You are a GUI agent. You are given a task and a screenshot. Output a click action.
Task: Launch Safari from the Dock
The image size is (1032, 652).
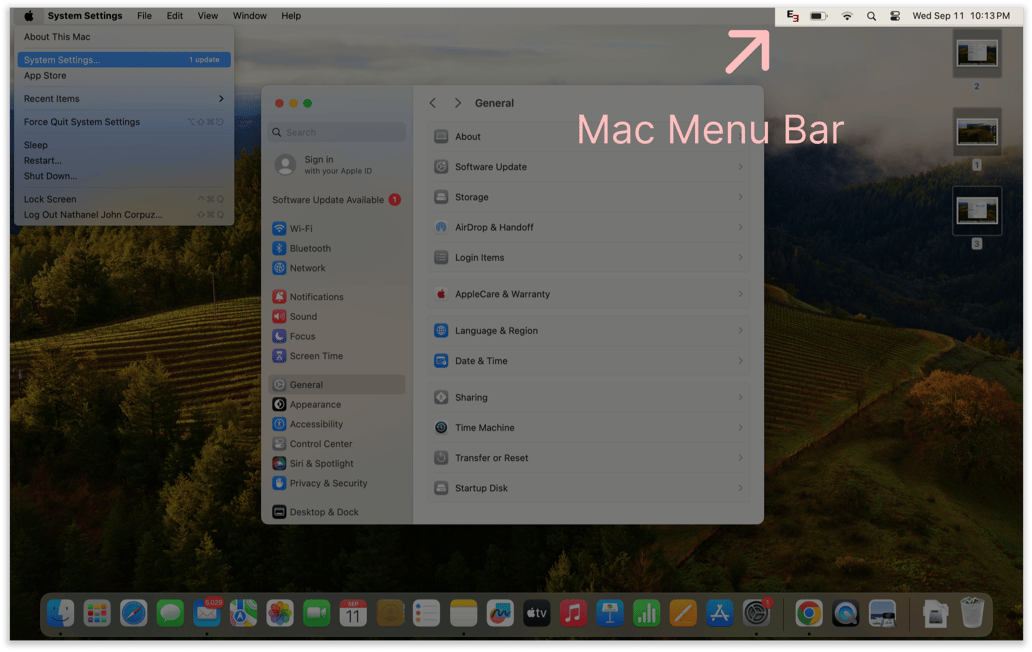tap(133, 613)
